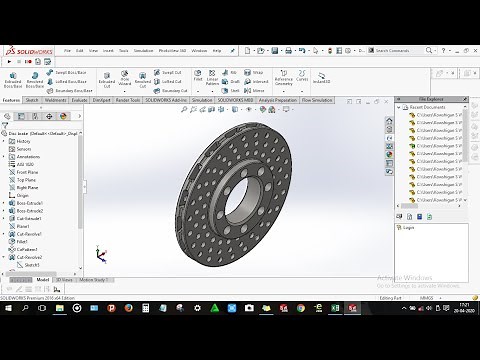
Task: Expand the Cut-Revolve1 feature
Action: click(x=4, y=234)
